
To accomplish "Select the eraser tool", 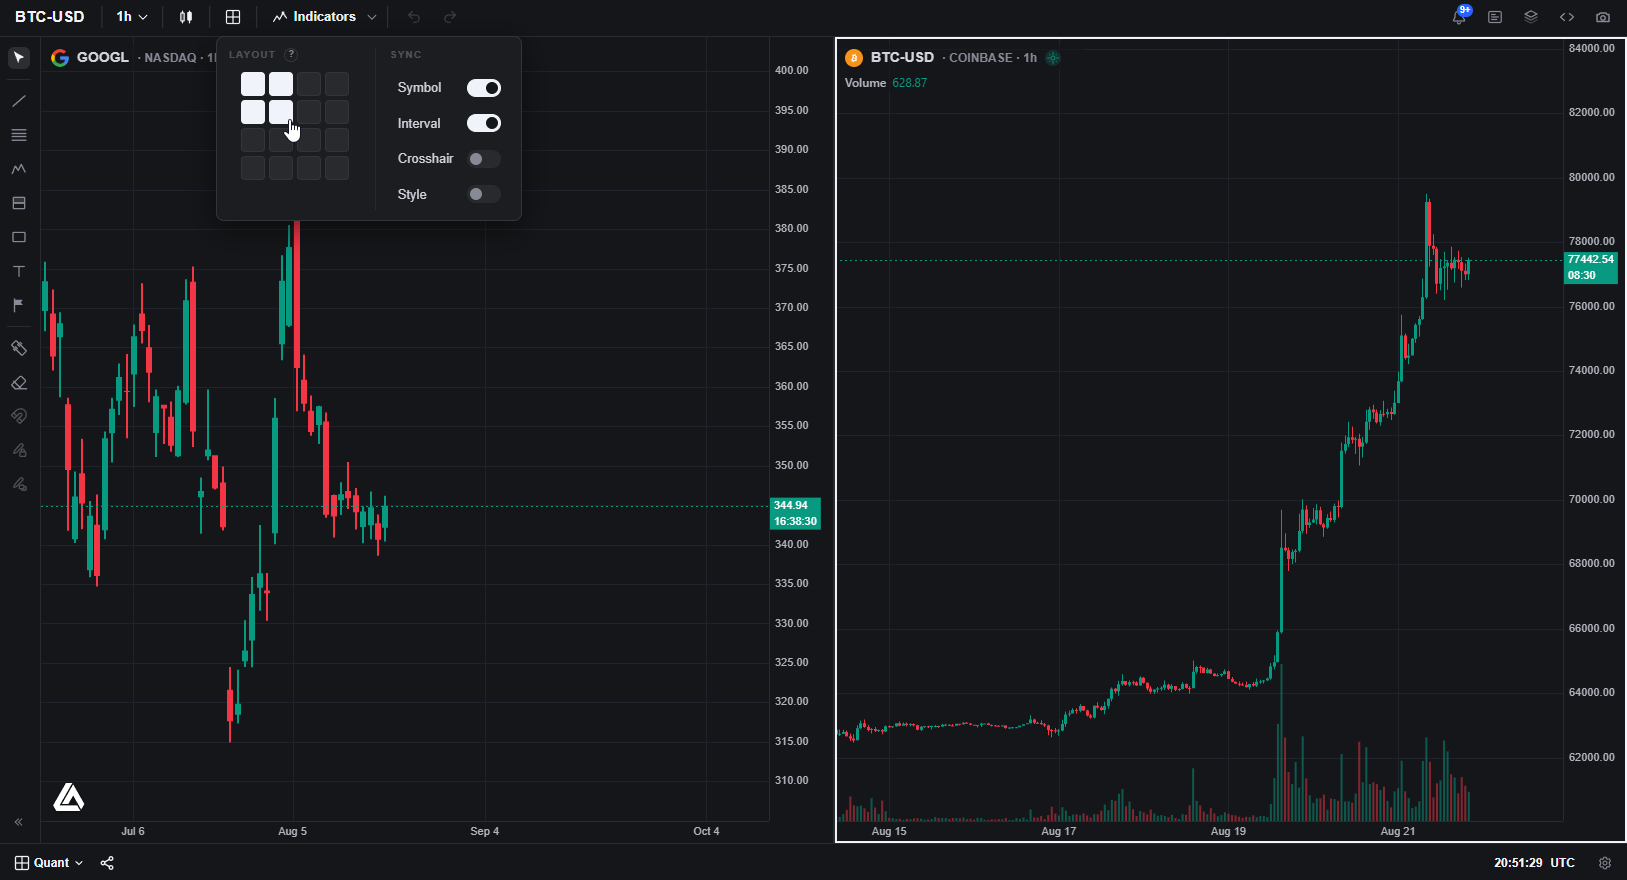I will point(19,383).
